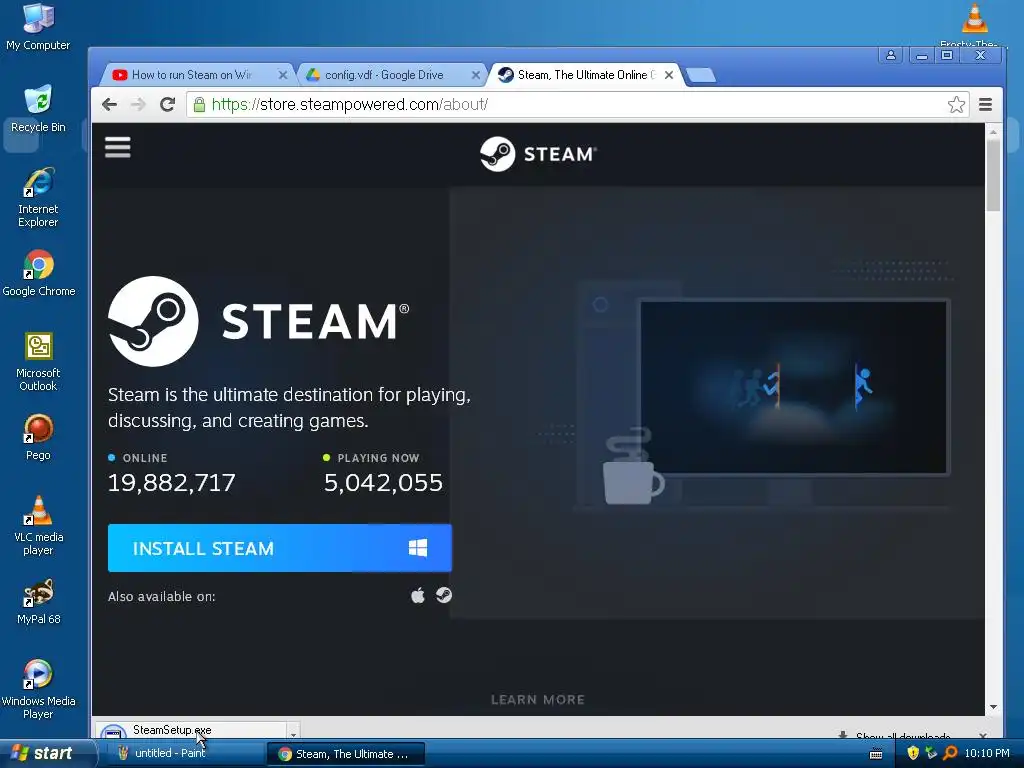This screenshot has height=768, width=1024.
Task: Click the Chrome profile user icon
Action: point(890,56)
